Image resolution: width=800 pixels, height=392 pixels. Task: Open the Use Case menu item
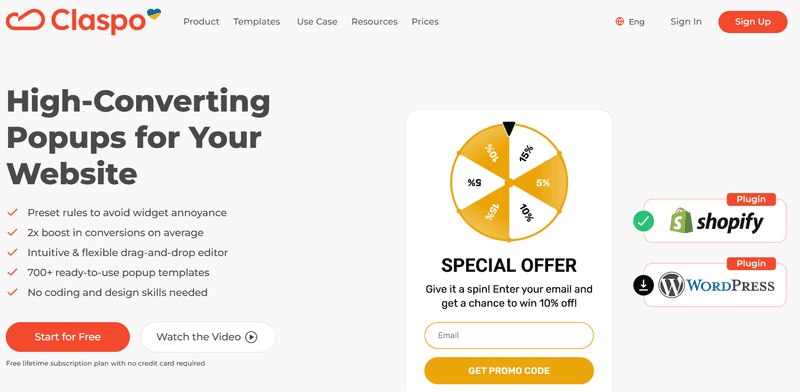click(x=317, y=21)
